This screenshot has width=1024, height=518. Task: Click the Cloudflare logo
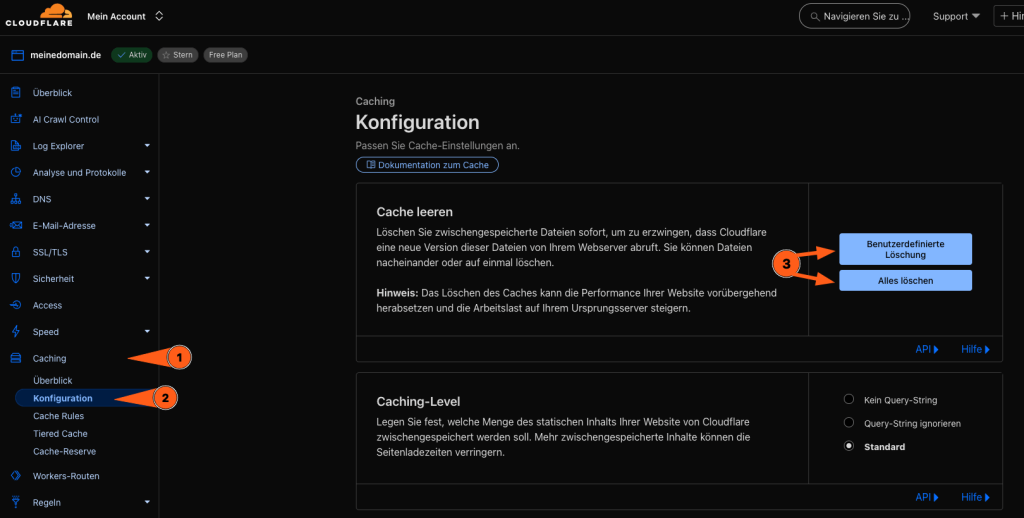coord(38,15)
